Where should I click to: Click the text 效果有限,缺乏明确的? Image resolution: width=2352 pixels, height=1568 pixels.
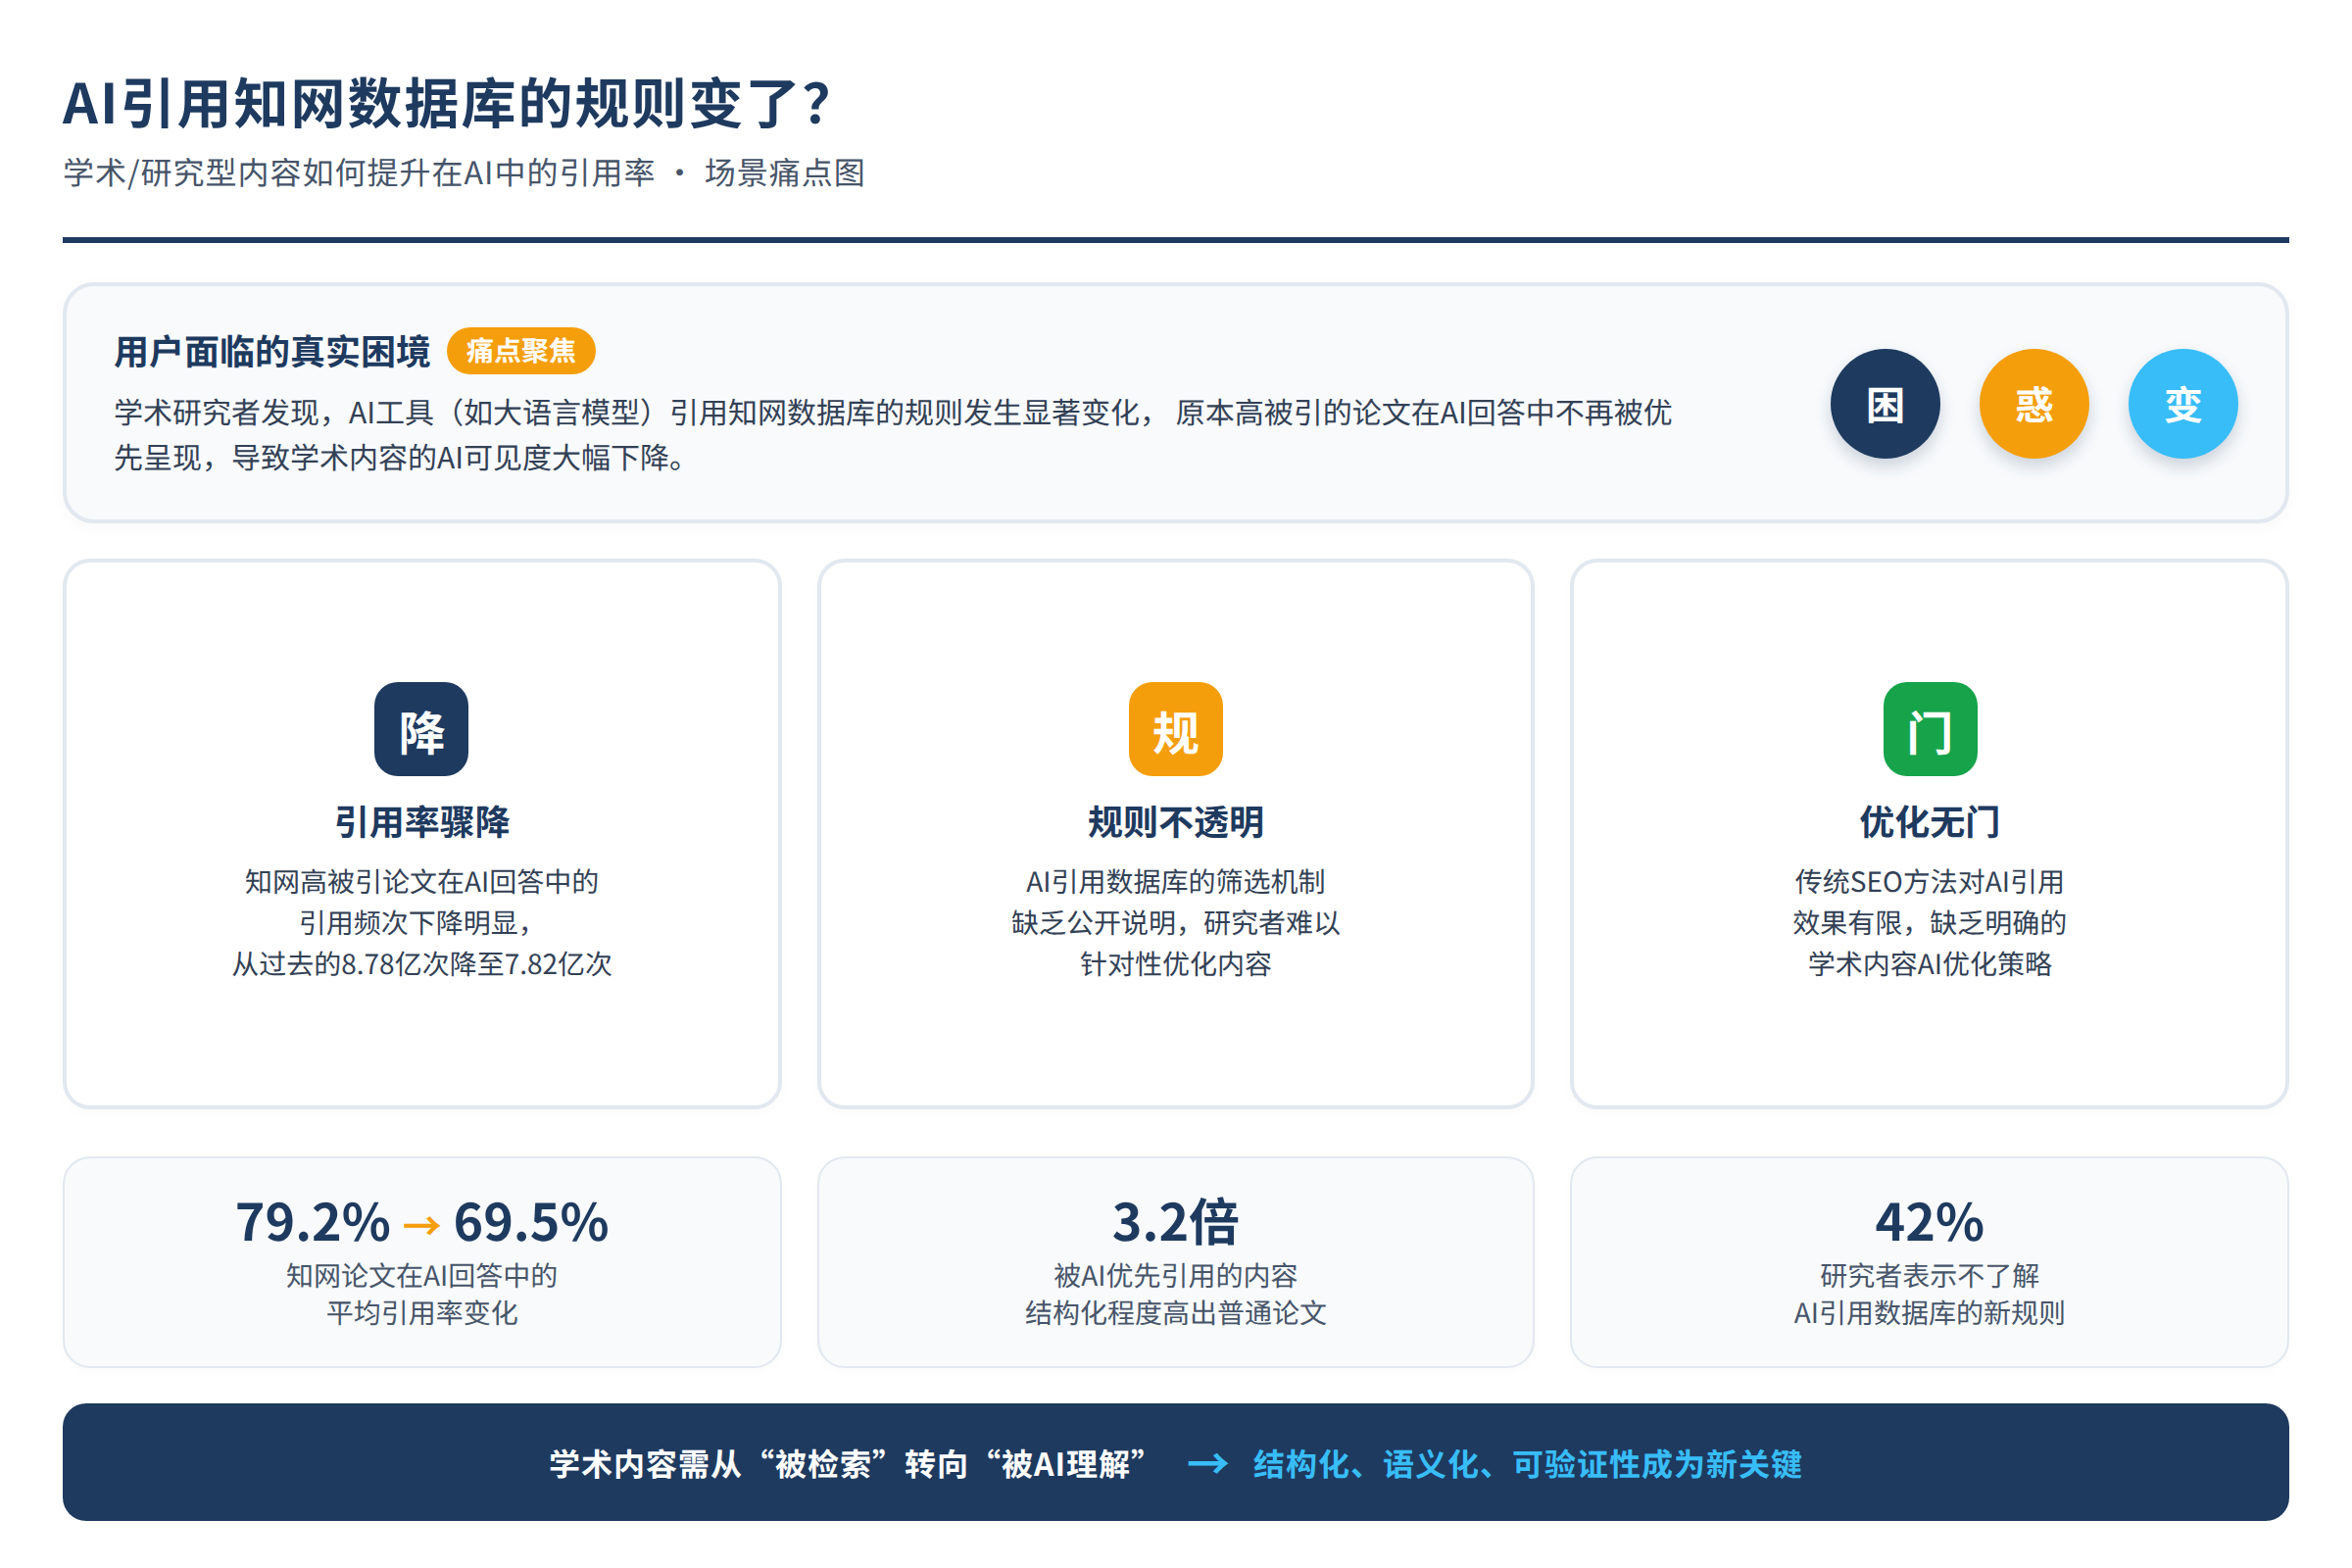[1930, 923]
